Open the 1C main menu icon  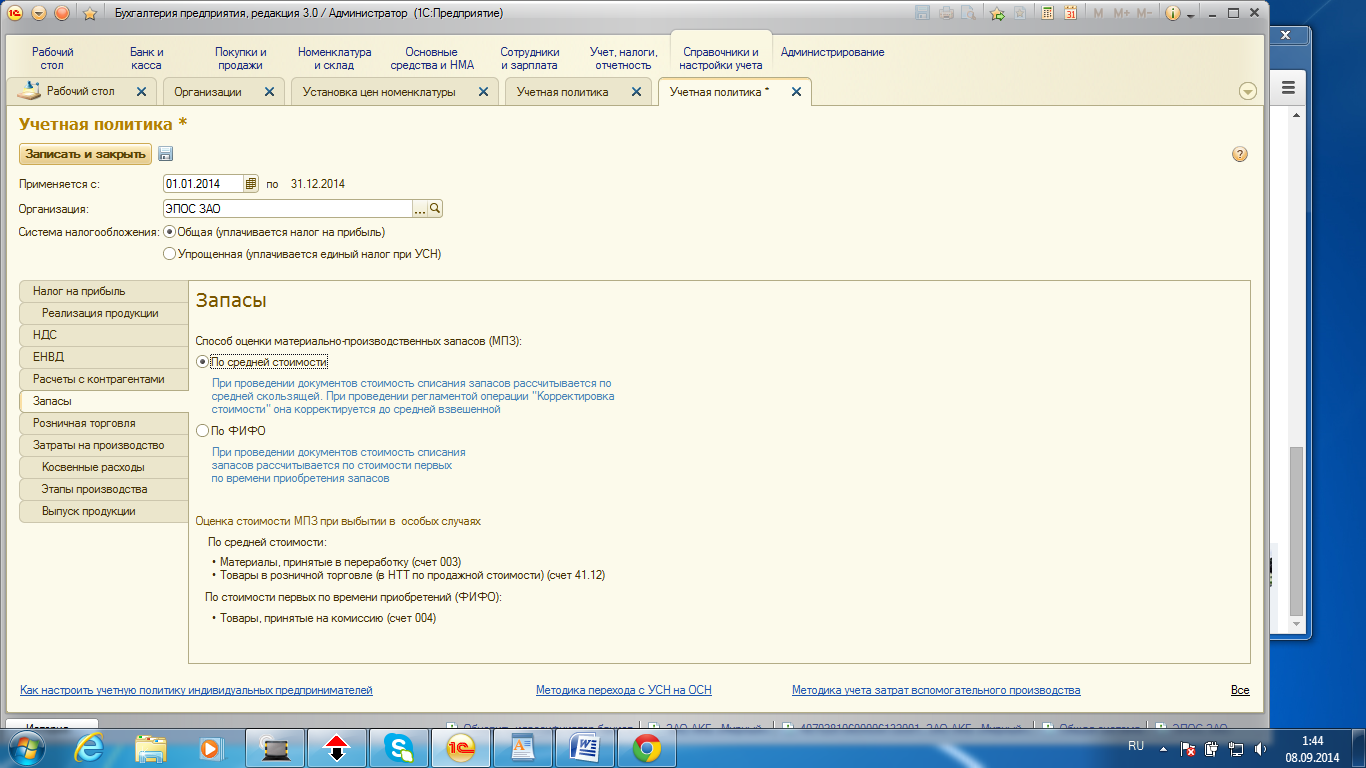coord(15,13)
